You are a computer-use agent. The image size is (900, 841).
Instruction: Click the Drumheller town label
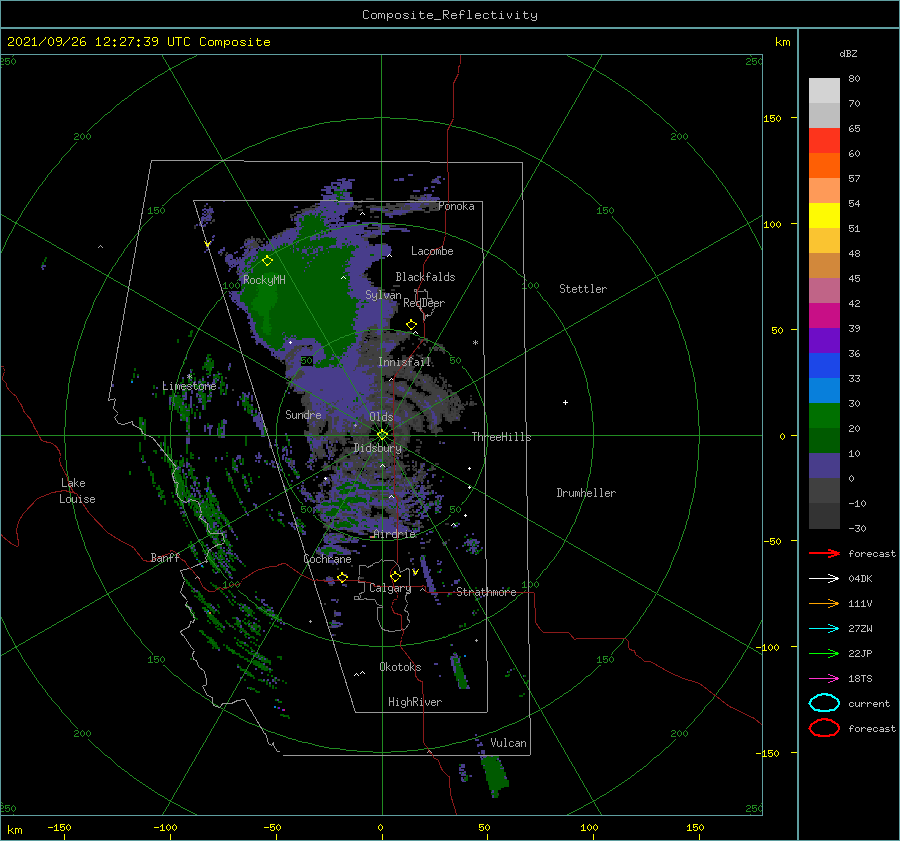click(x=586, y=493)
